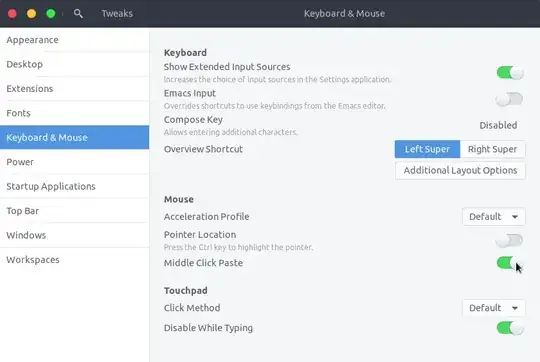The image size is (540, 362).
Task: Open the Top Bar settings
Action: coord(74,211)
